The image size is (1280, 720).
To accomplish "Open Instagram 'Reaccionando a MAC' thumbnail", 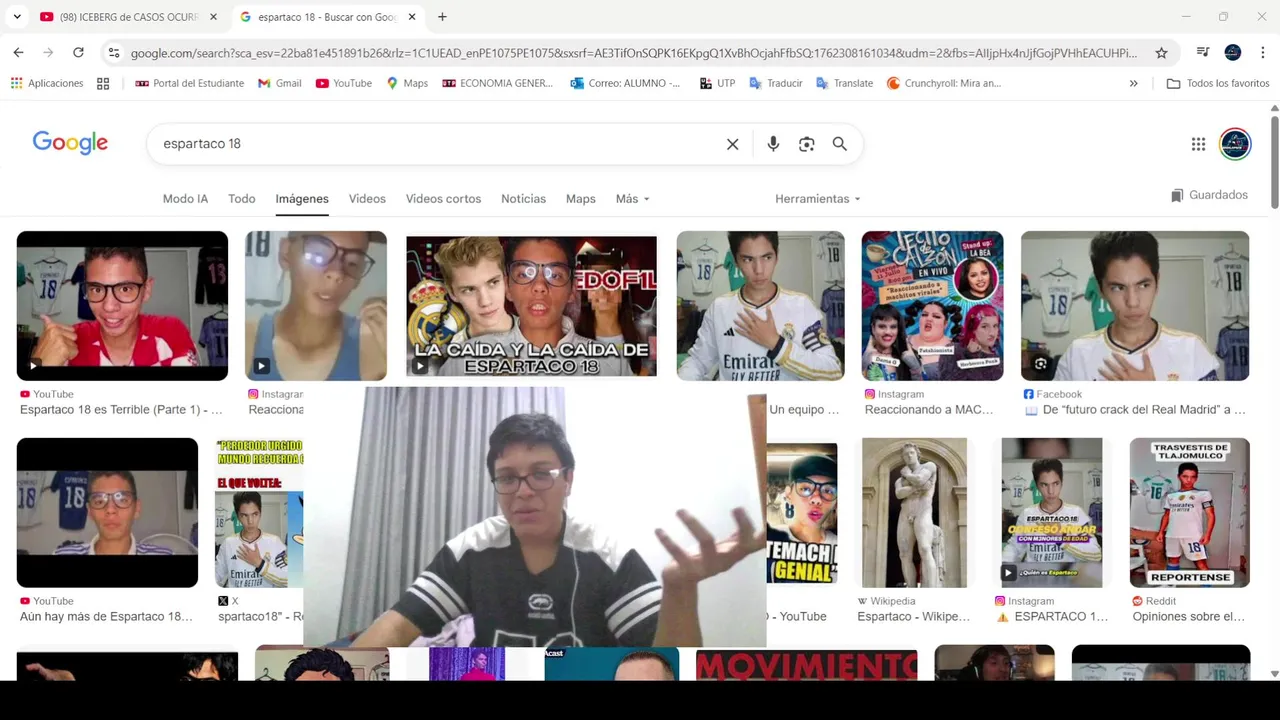I will pyautogui.click(x=932, y=306).
